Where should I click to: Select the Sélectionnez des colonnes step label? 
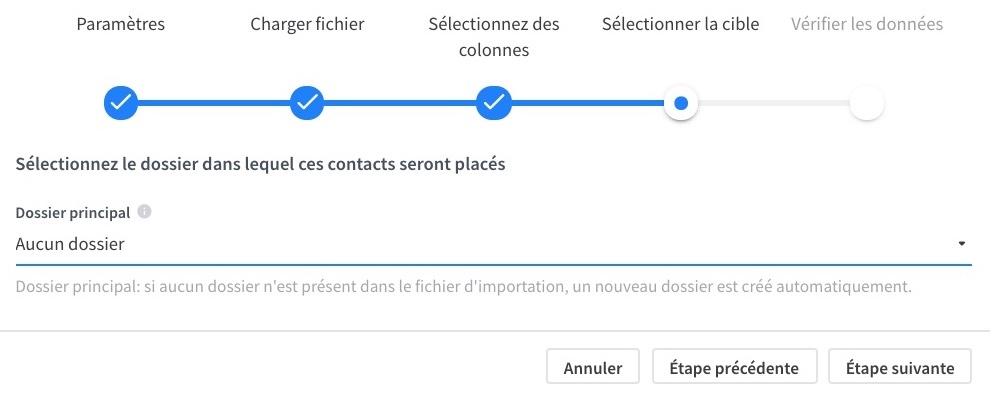pos(494,37)
